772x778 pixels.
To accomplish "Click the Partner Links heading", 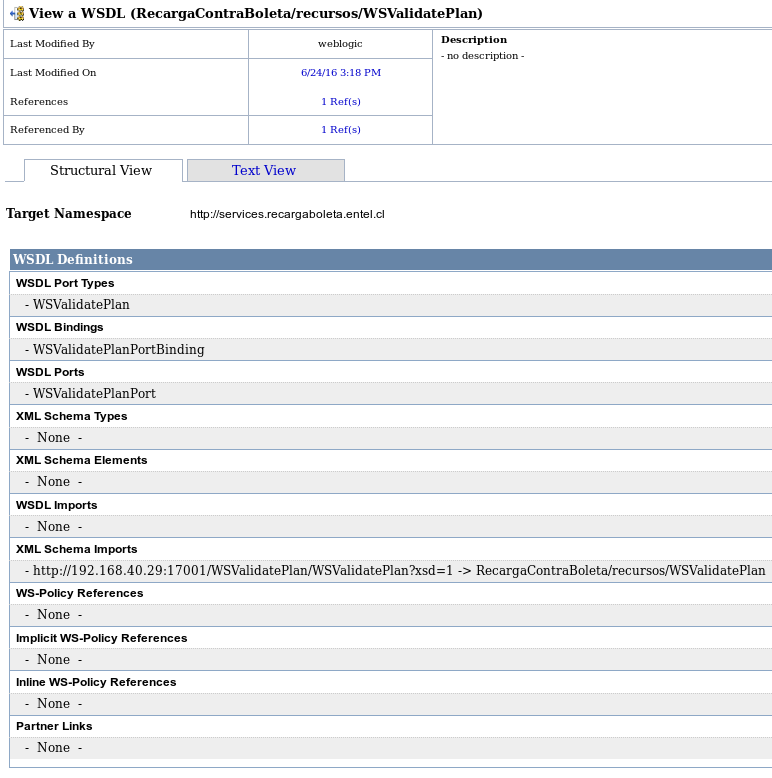I will [x=54, y=726].
